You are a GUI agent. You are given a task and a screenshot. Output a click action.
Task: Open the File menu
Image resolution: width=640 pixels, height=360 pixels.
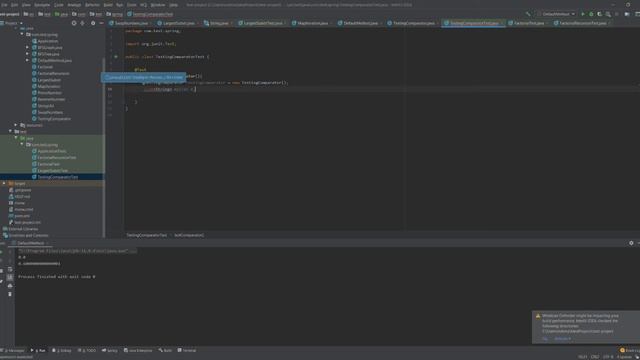click(x=4, y=5)
